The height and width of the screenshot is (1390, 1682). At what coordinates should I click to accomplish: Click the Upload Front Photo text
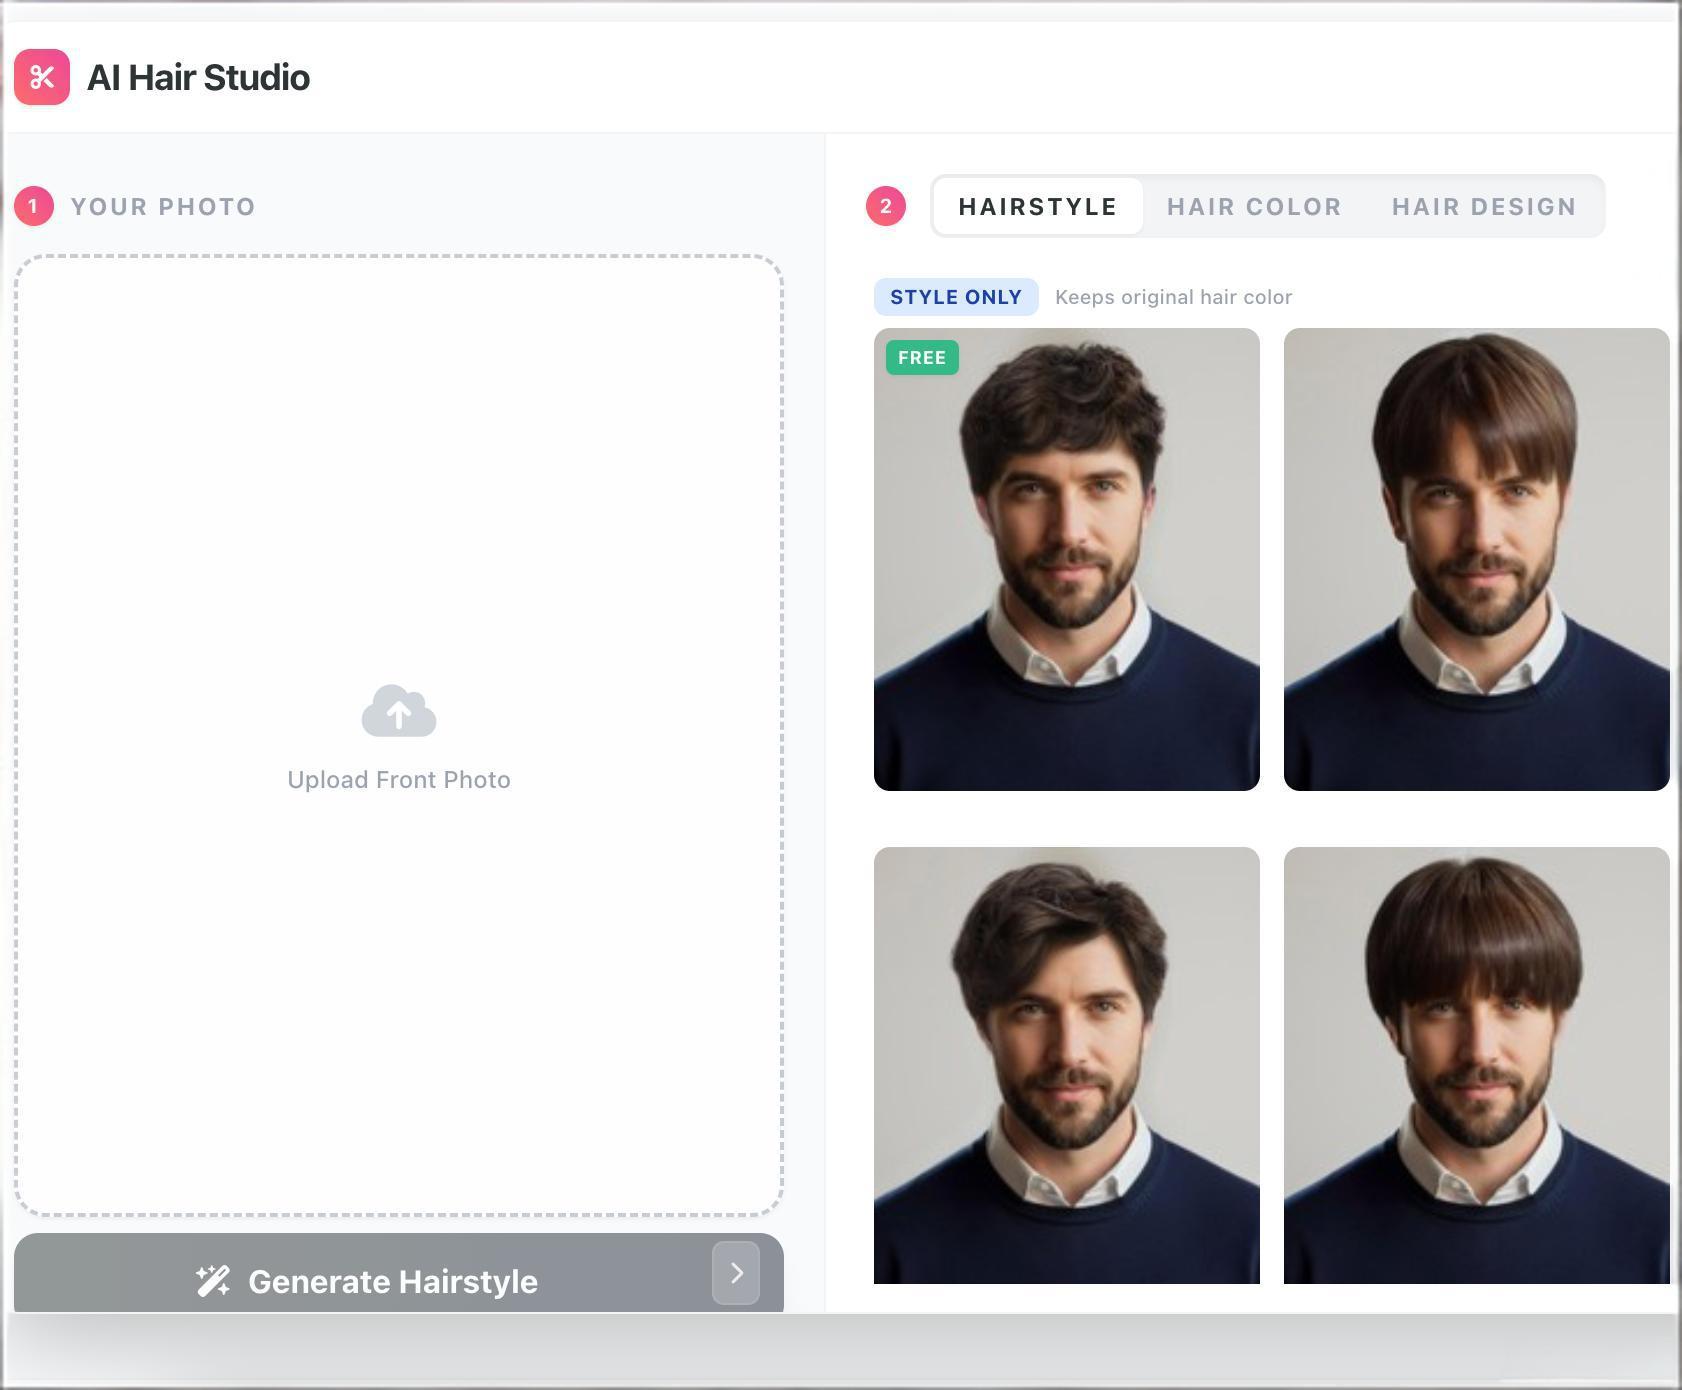coord(399,779)
